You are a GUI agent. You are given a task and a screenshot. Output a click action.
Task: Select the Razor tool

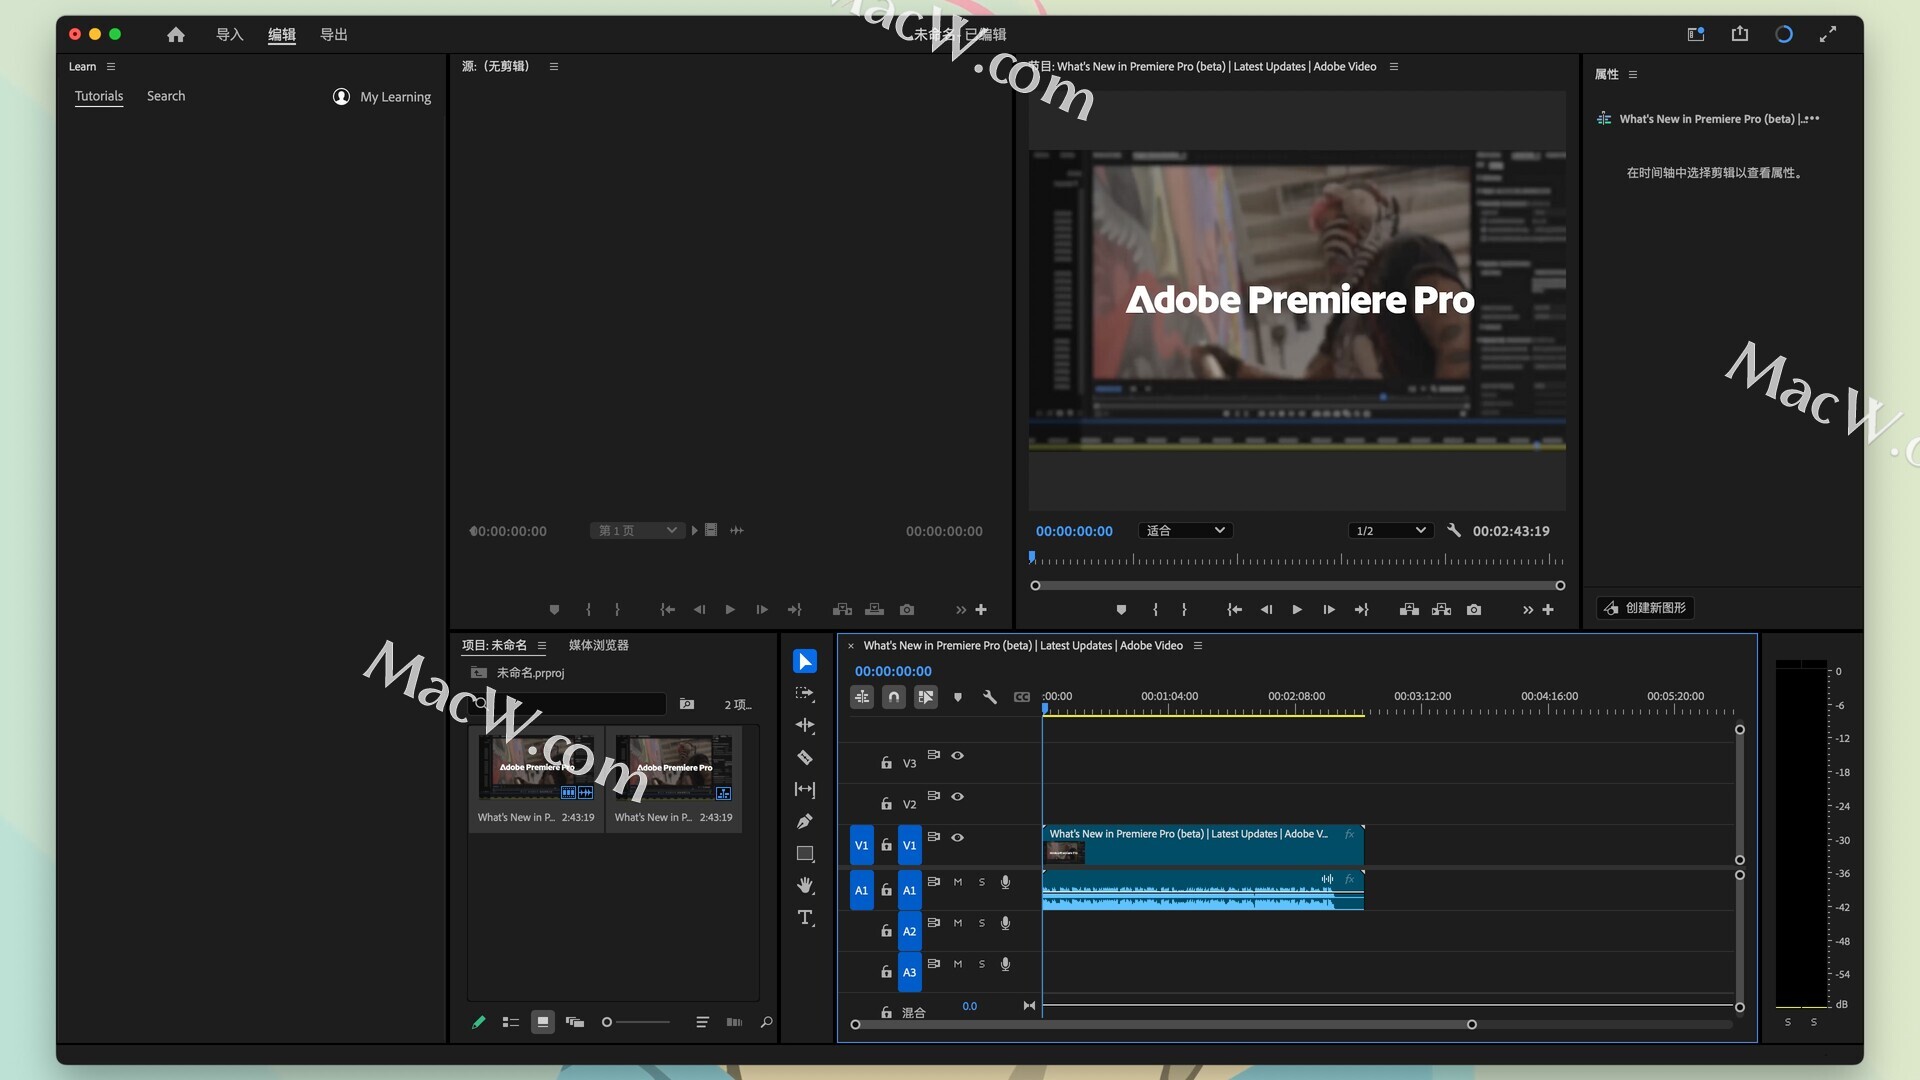tap(805, 757)
